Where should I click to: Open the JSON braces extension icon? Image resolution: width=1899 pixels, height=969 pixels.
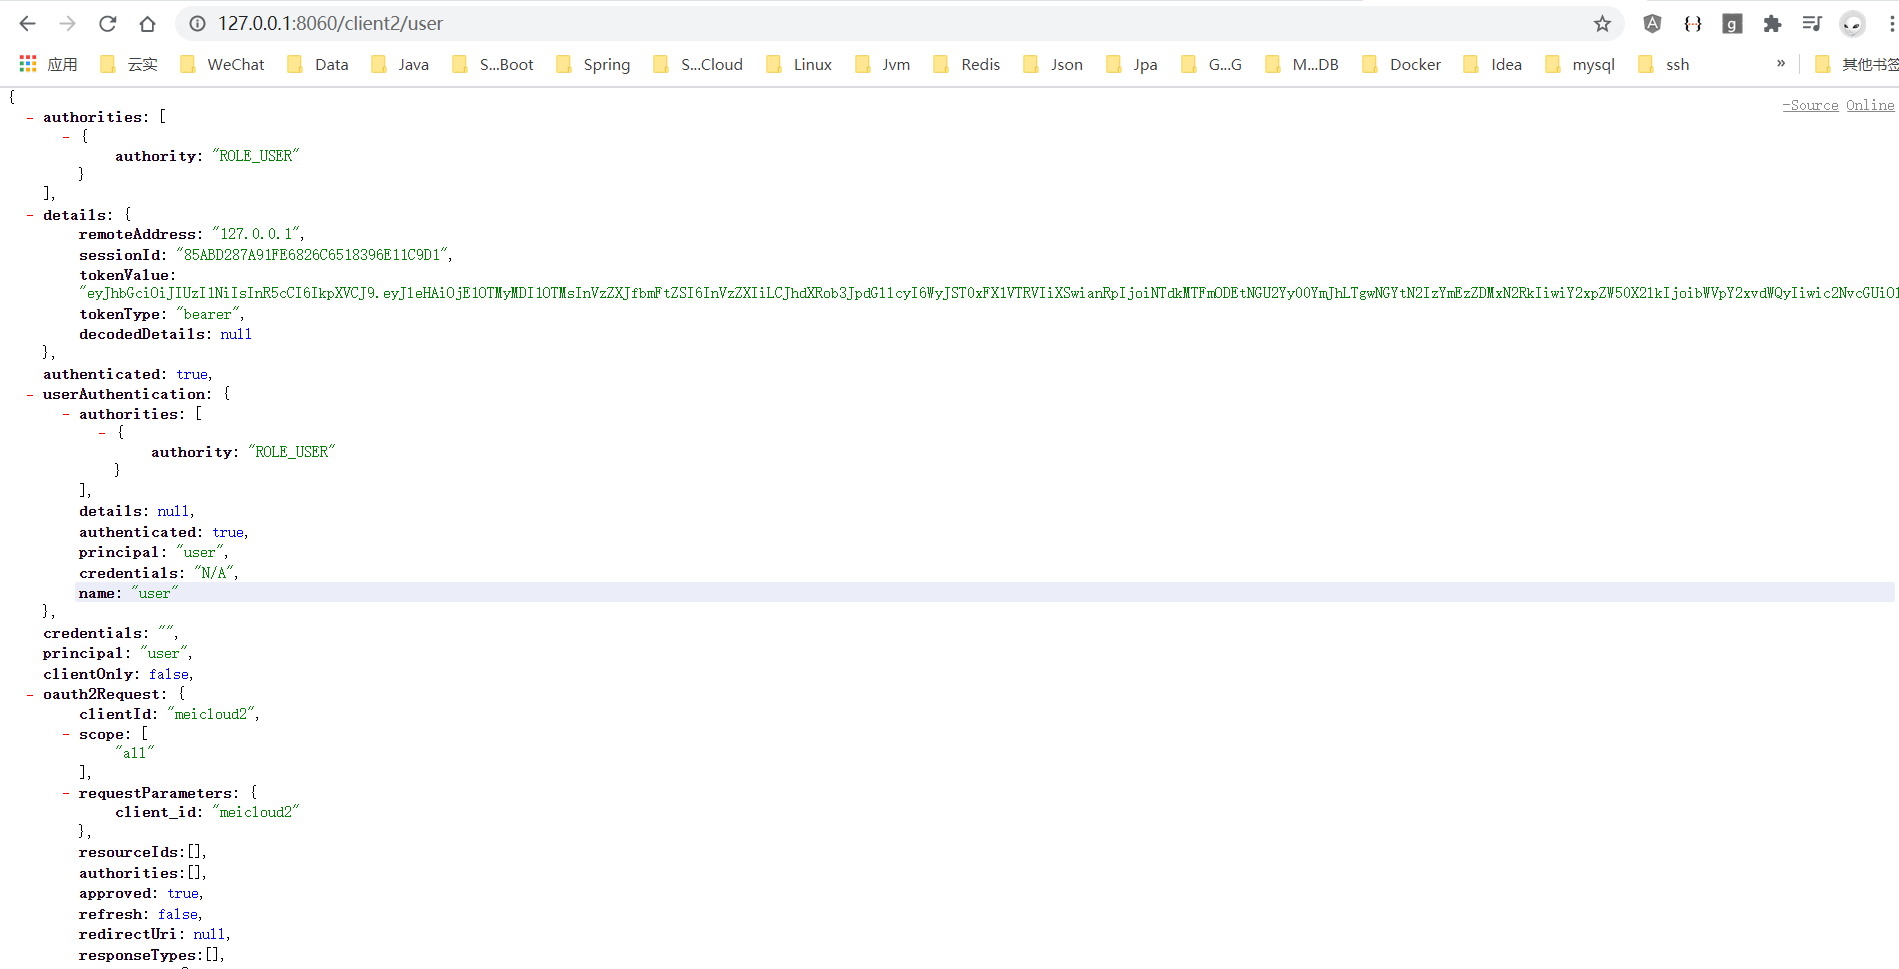[x=1692, y=23]
